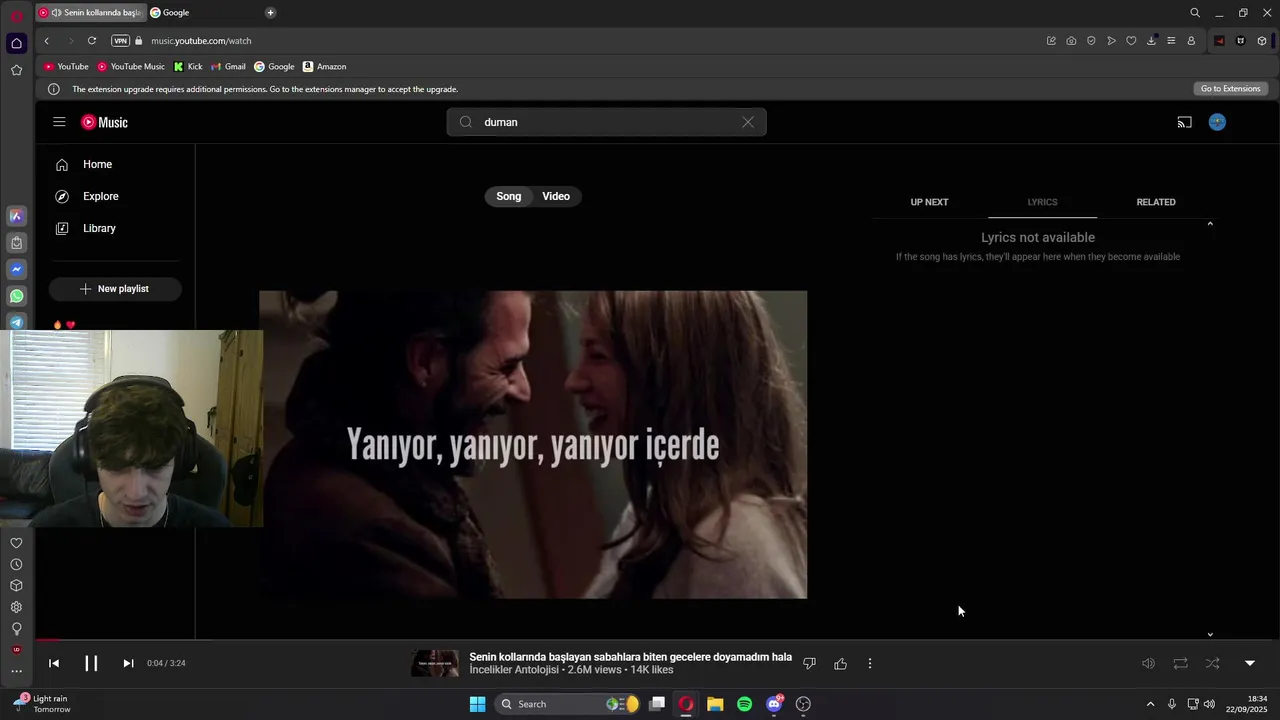Open the Gmail bookmark
This screenshot has height=720, width=1280.
(228, 67)
